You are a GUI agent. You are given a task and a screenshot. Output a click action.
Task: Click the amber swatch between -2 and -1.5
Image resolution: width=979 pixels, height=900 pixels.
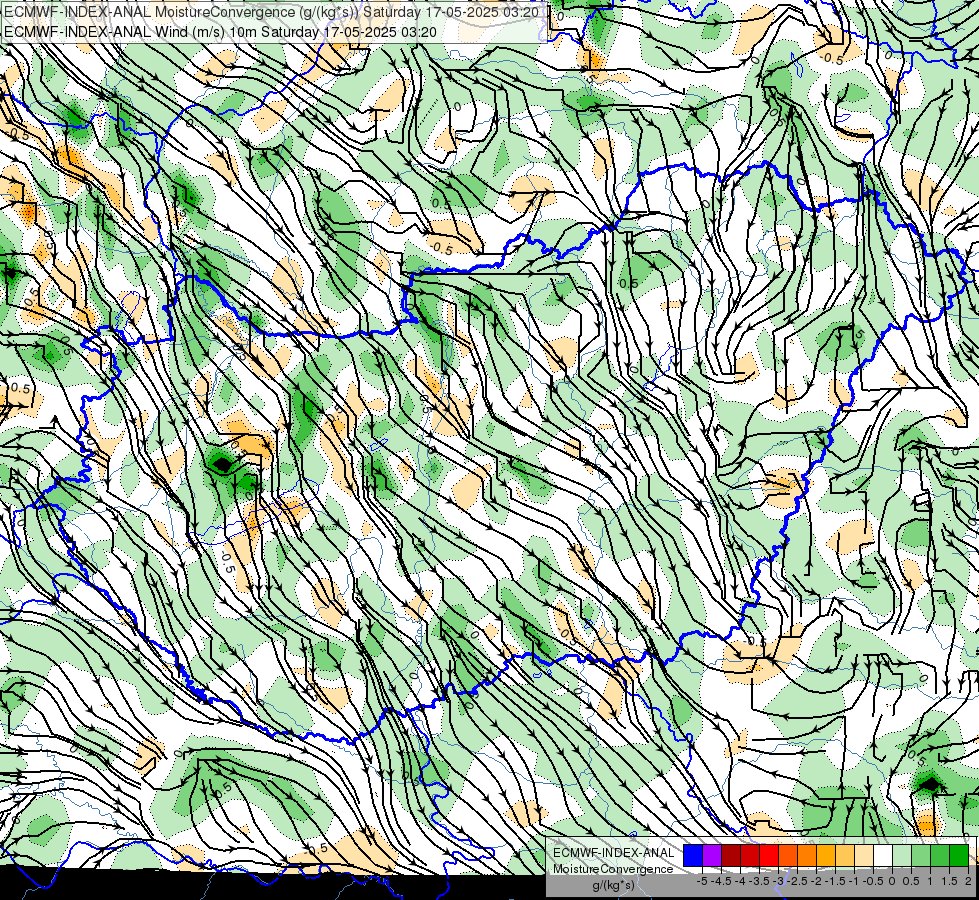[826, 855]
